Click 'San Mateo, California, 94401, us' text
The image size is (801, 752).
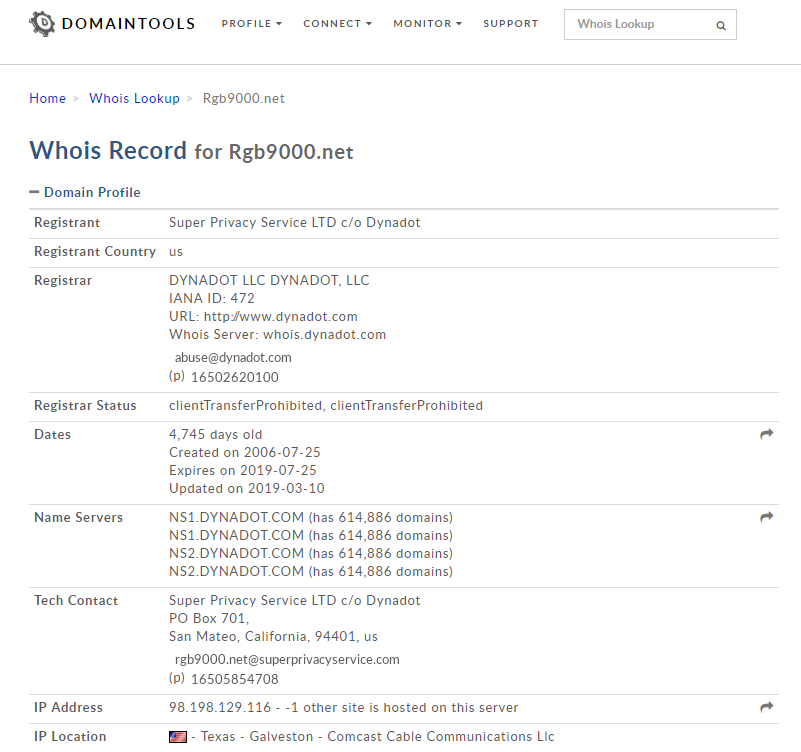point(273,637)
